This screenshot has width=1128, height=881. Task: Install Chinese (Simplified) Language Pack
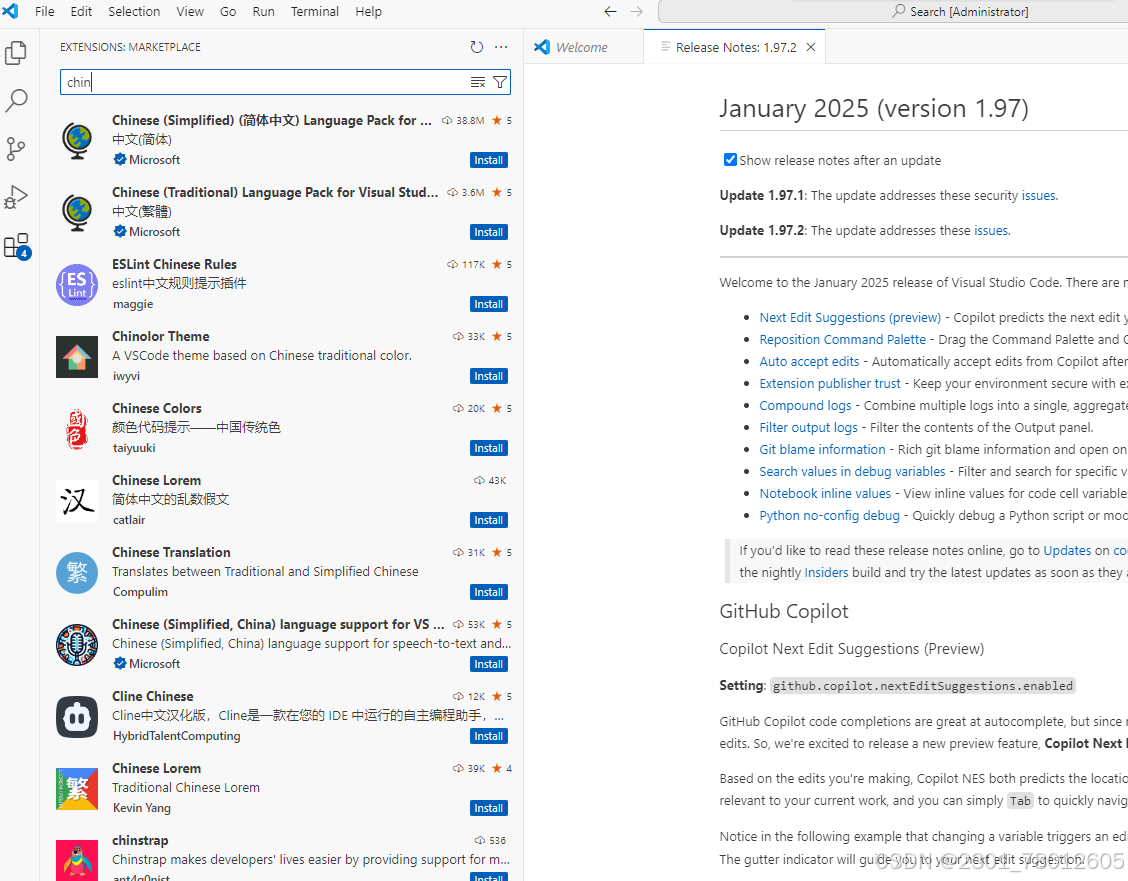(x=488, y=160)
